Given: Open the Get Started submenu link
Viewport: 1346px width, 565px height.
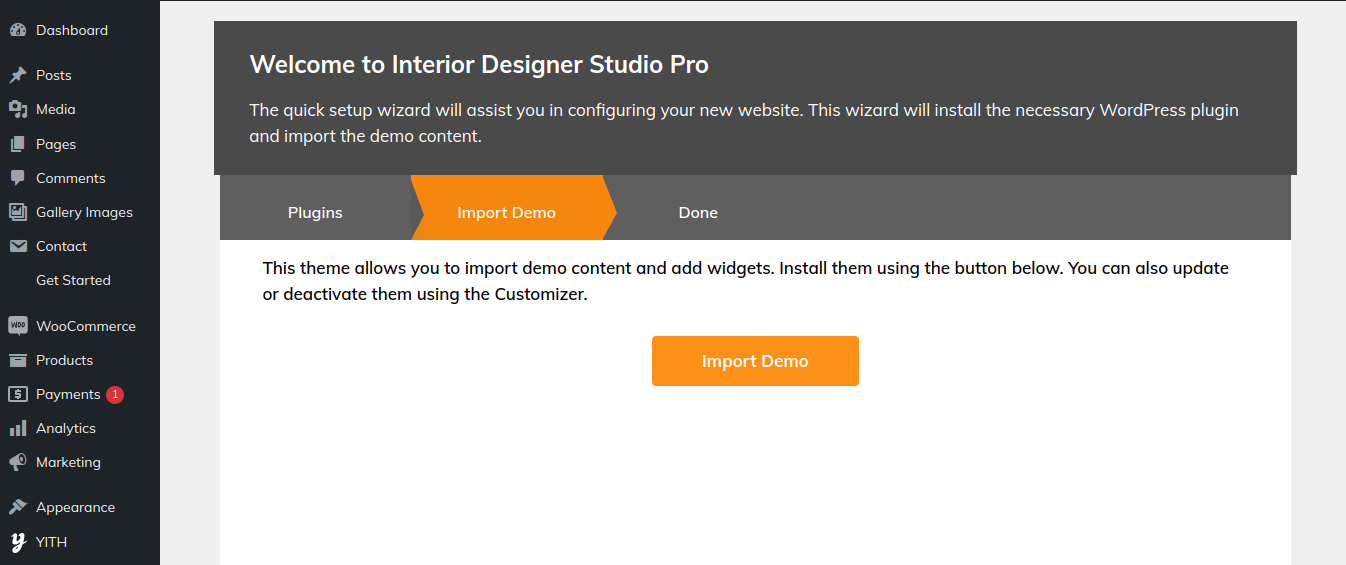Looking at the screenshot, I should point(73,280).
